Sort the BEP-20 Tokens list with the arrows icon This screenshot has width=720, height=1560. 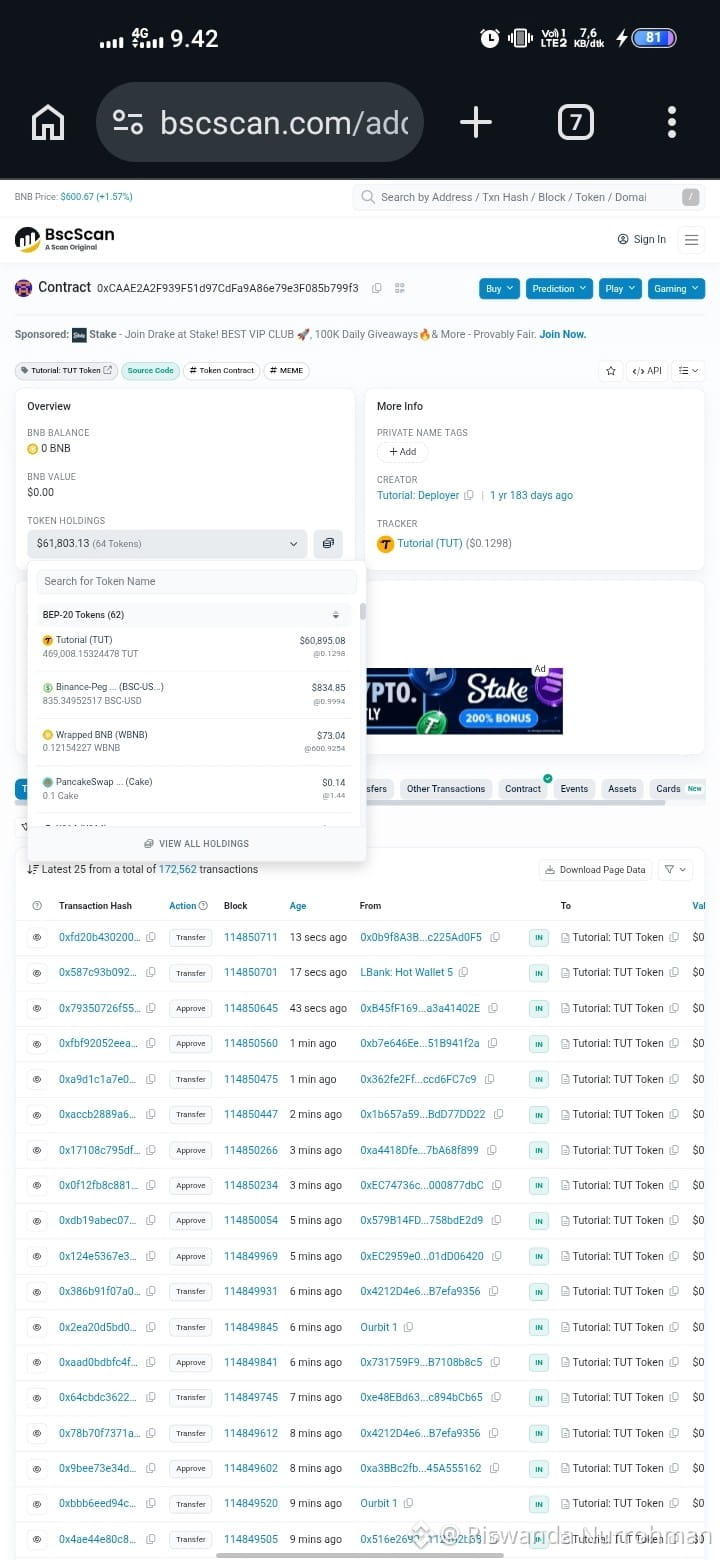click(336, 615)
